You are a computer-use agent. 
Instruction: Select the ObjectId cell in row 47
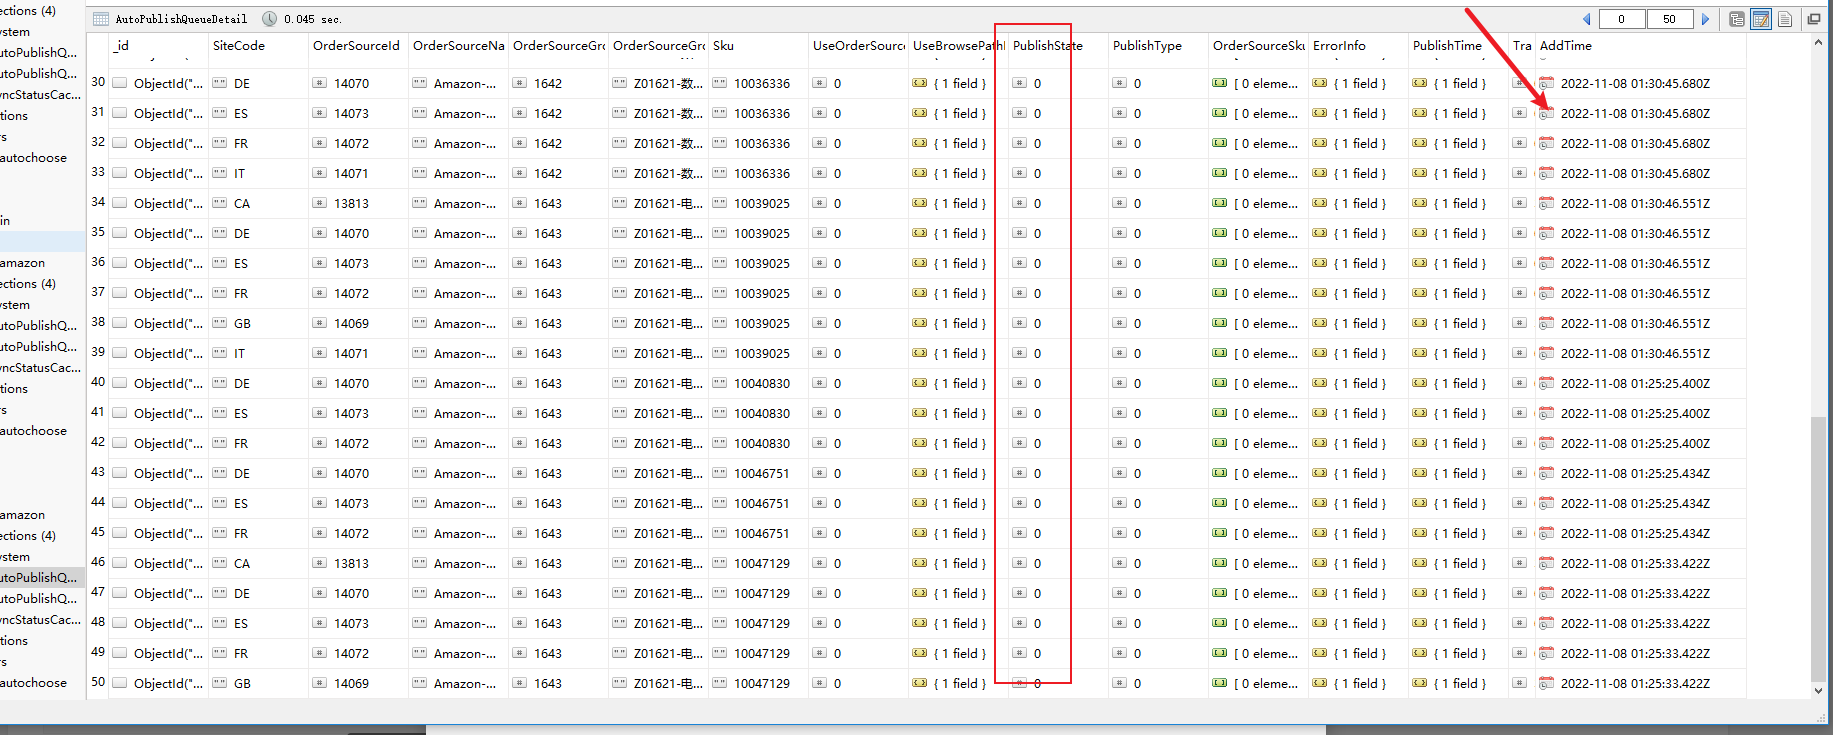click(158, 593)
